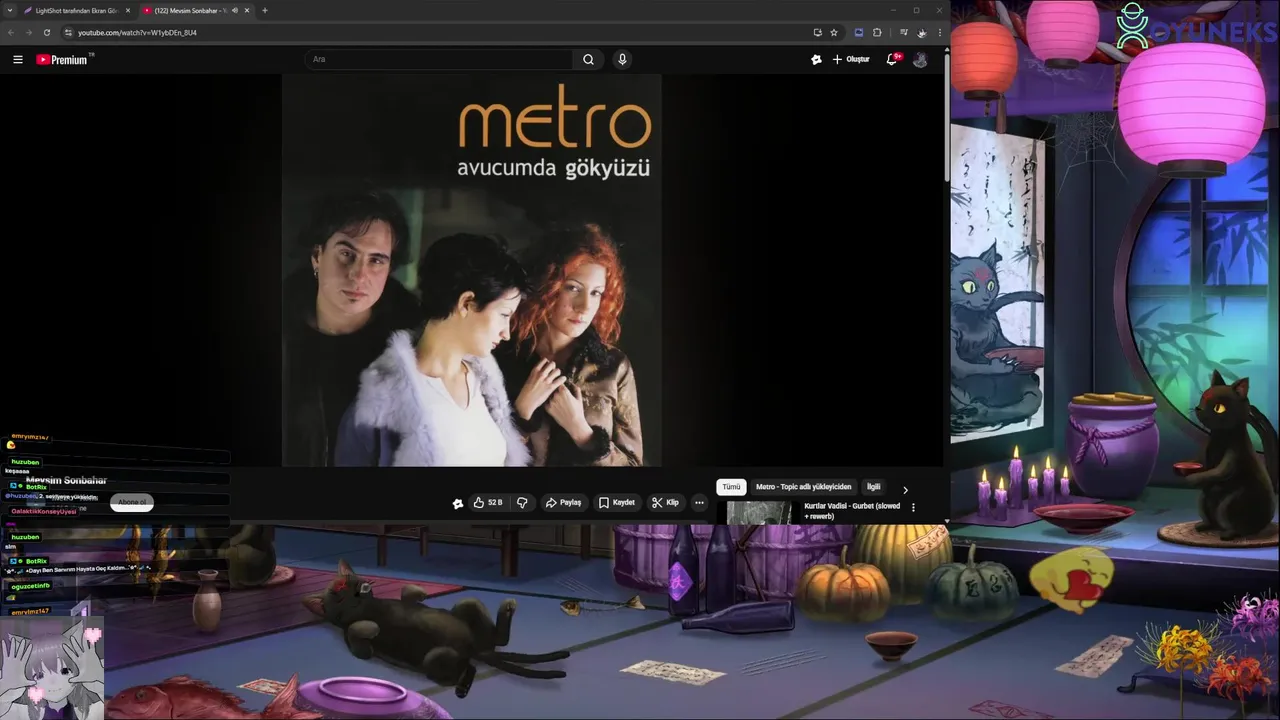This screenshot has width=1280, height=720.
Task: Click the YouTube search magnifier button
Action: (x=588, y=60)
